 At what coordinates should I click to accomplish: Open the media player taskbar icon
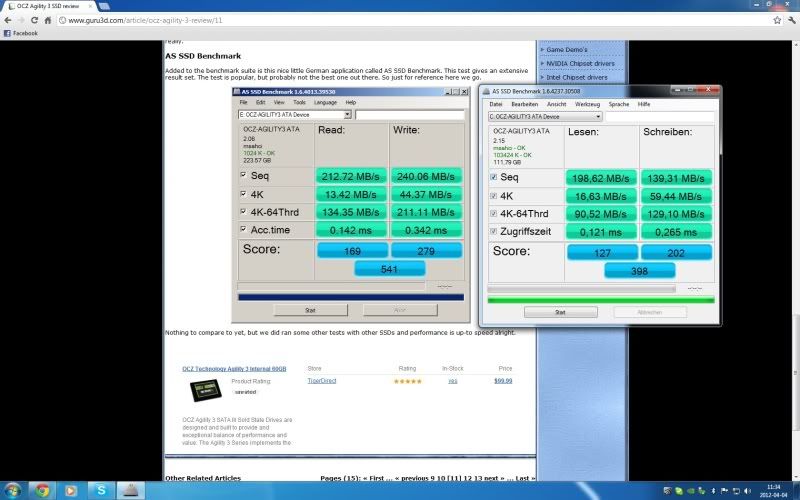71,490
